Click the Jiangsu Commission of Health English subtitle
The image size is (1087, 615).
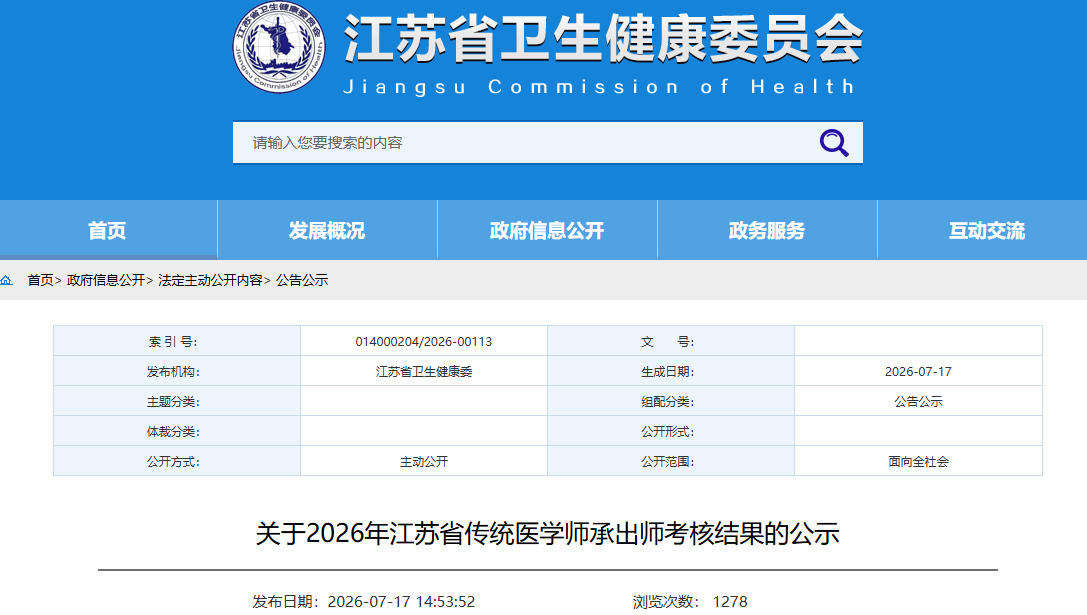tap(599, 87)
